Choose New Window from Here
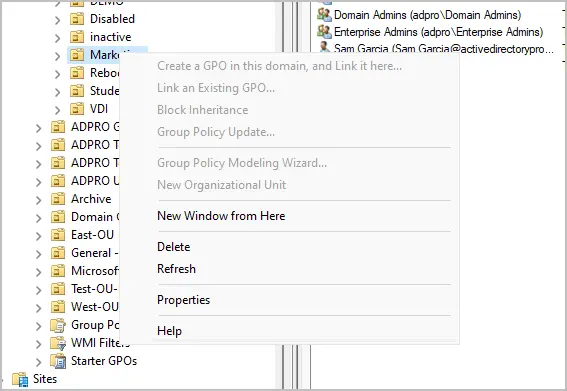 click(221, 216)
